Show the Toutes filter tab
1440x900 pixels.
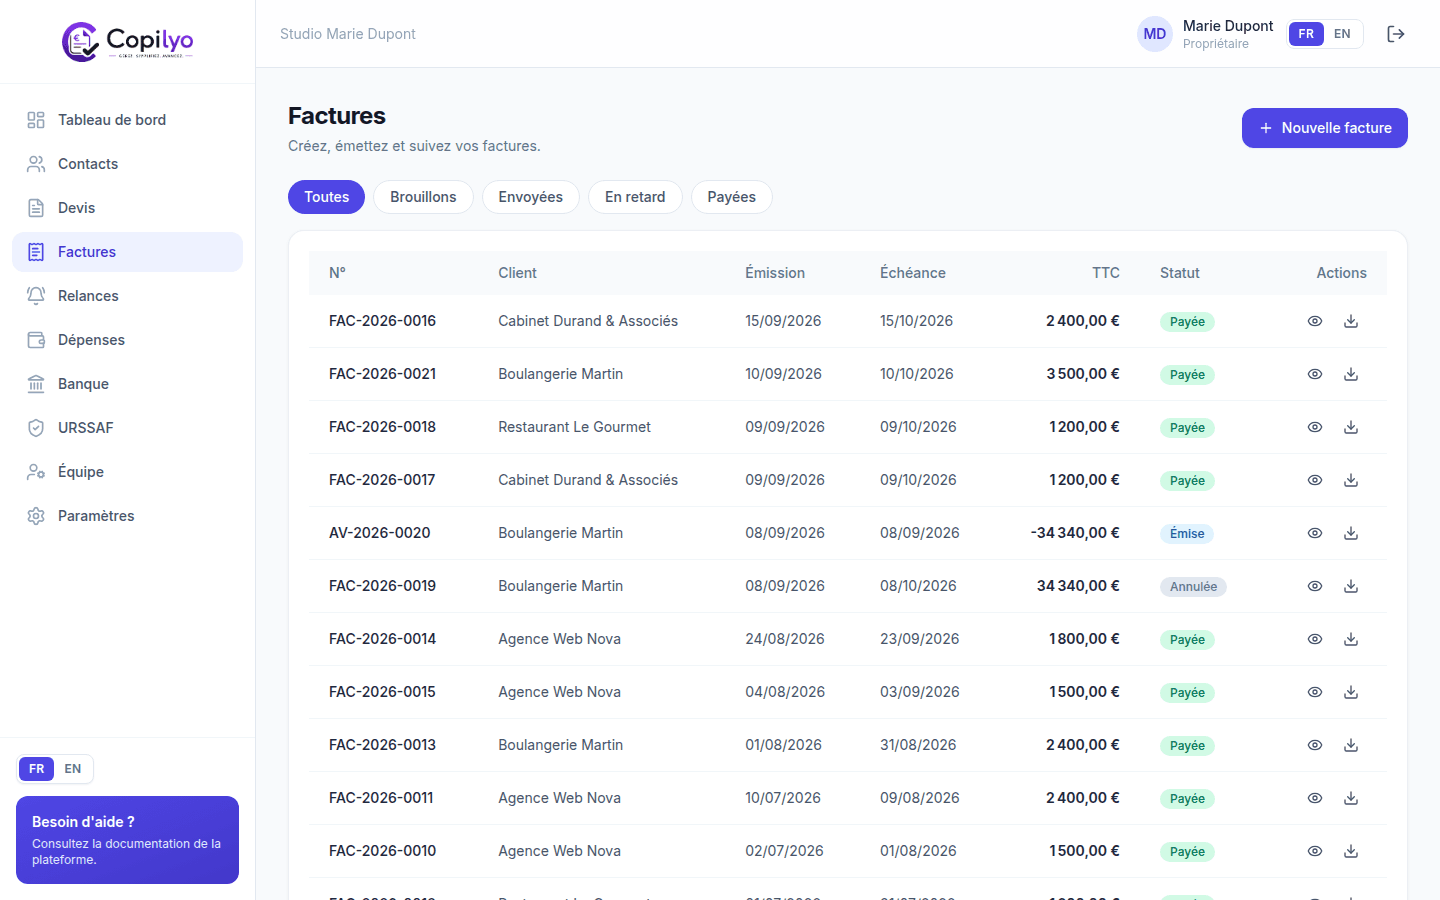[327, 197]
